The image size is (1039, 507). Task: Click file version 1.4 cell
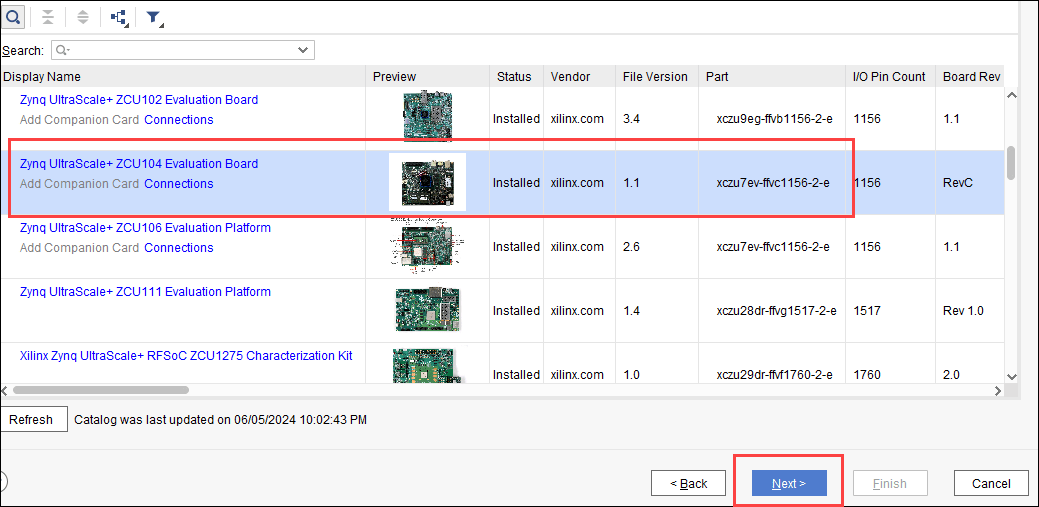631,311
